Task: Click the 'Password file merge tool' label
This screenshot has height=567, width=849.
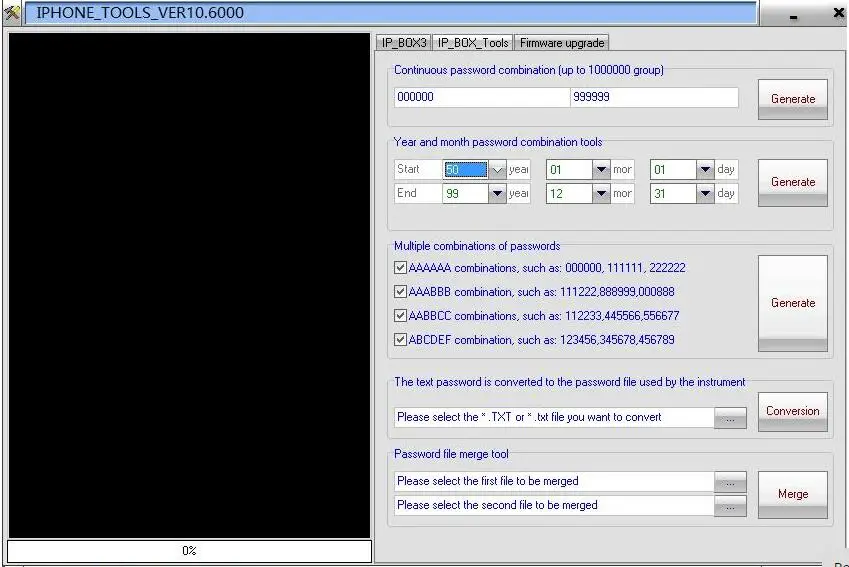Action: (451, 454)
